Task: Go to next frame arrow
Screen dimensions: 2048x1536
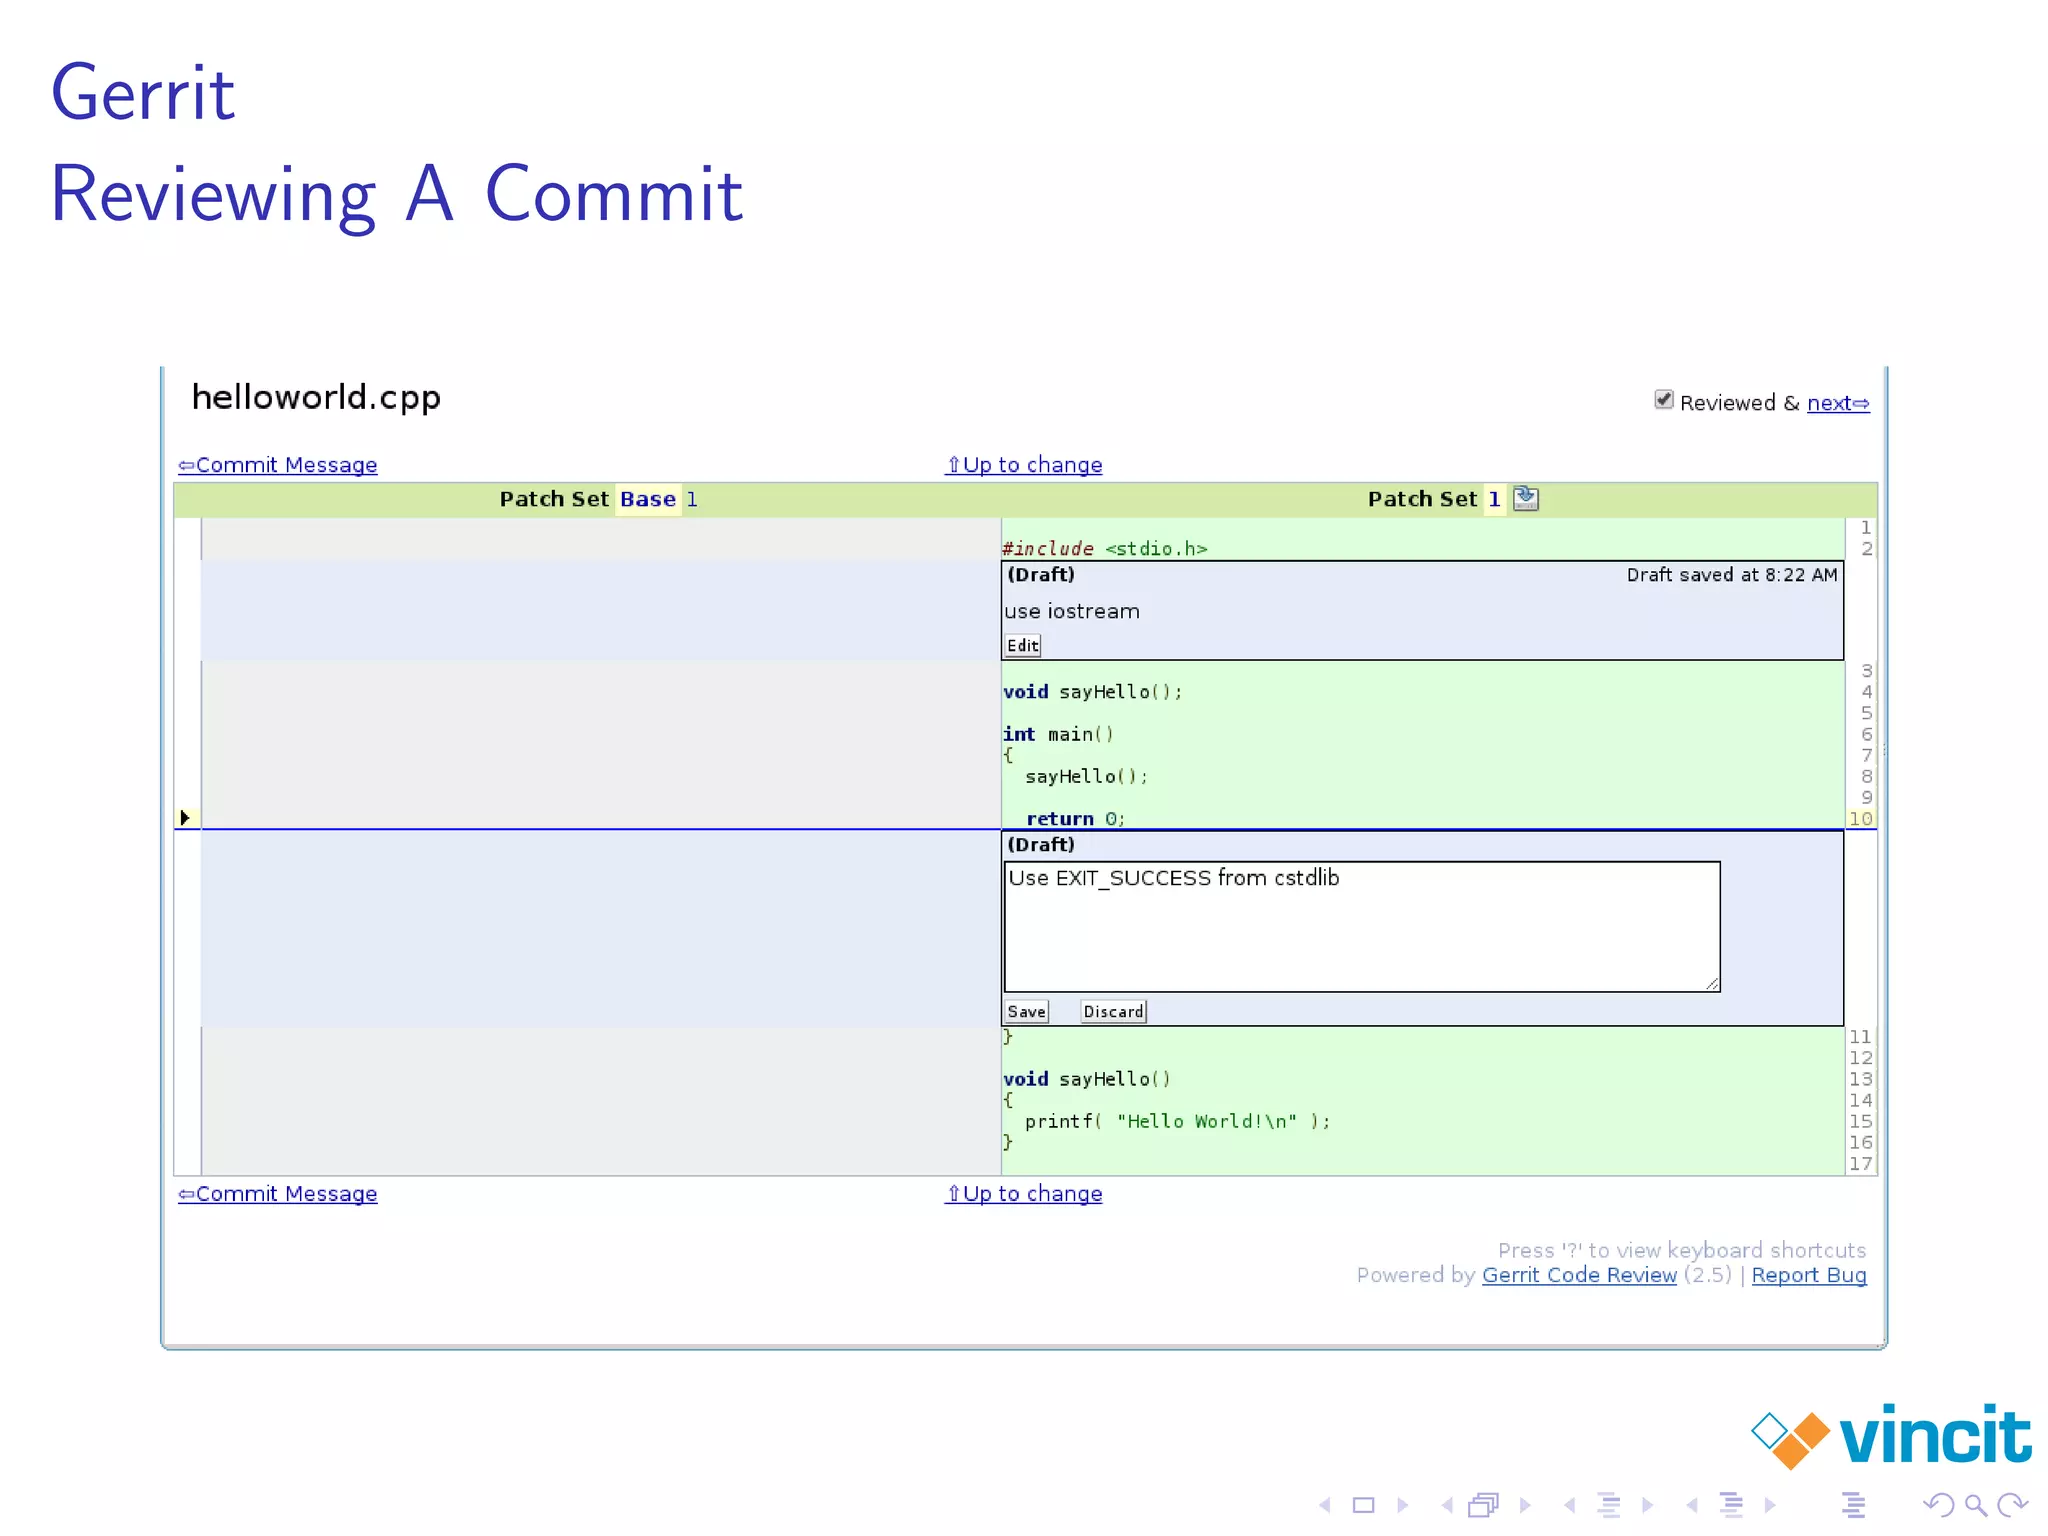Action: [1525, 1505]
